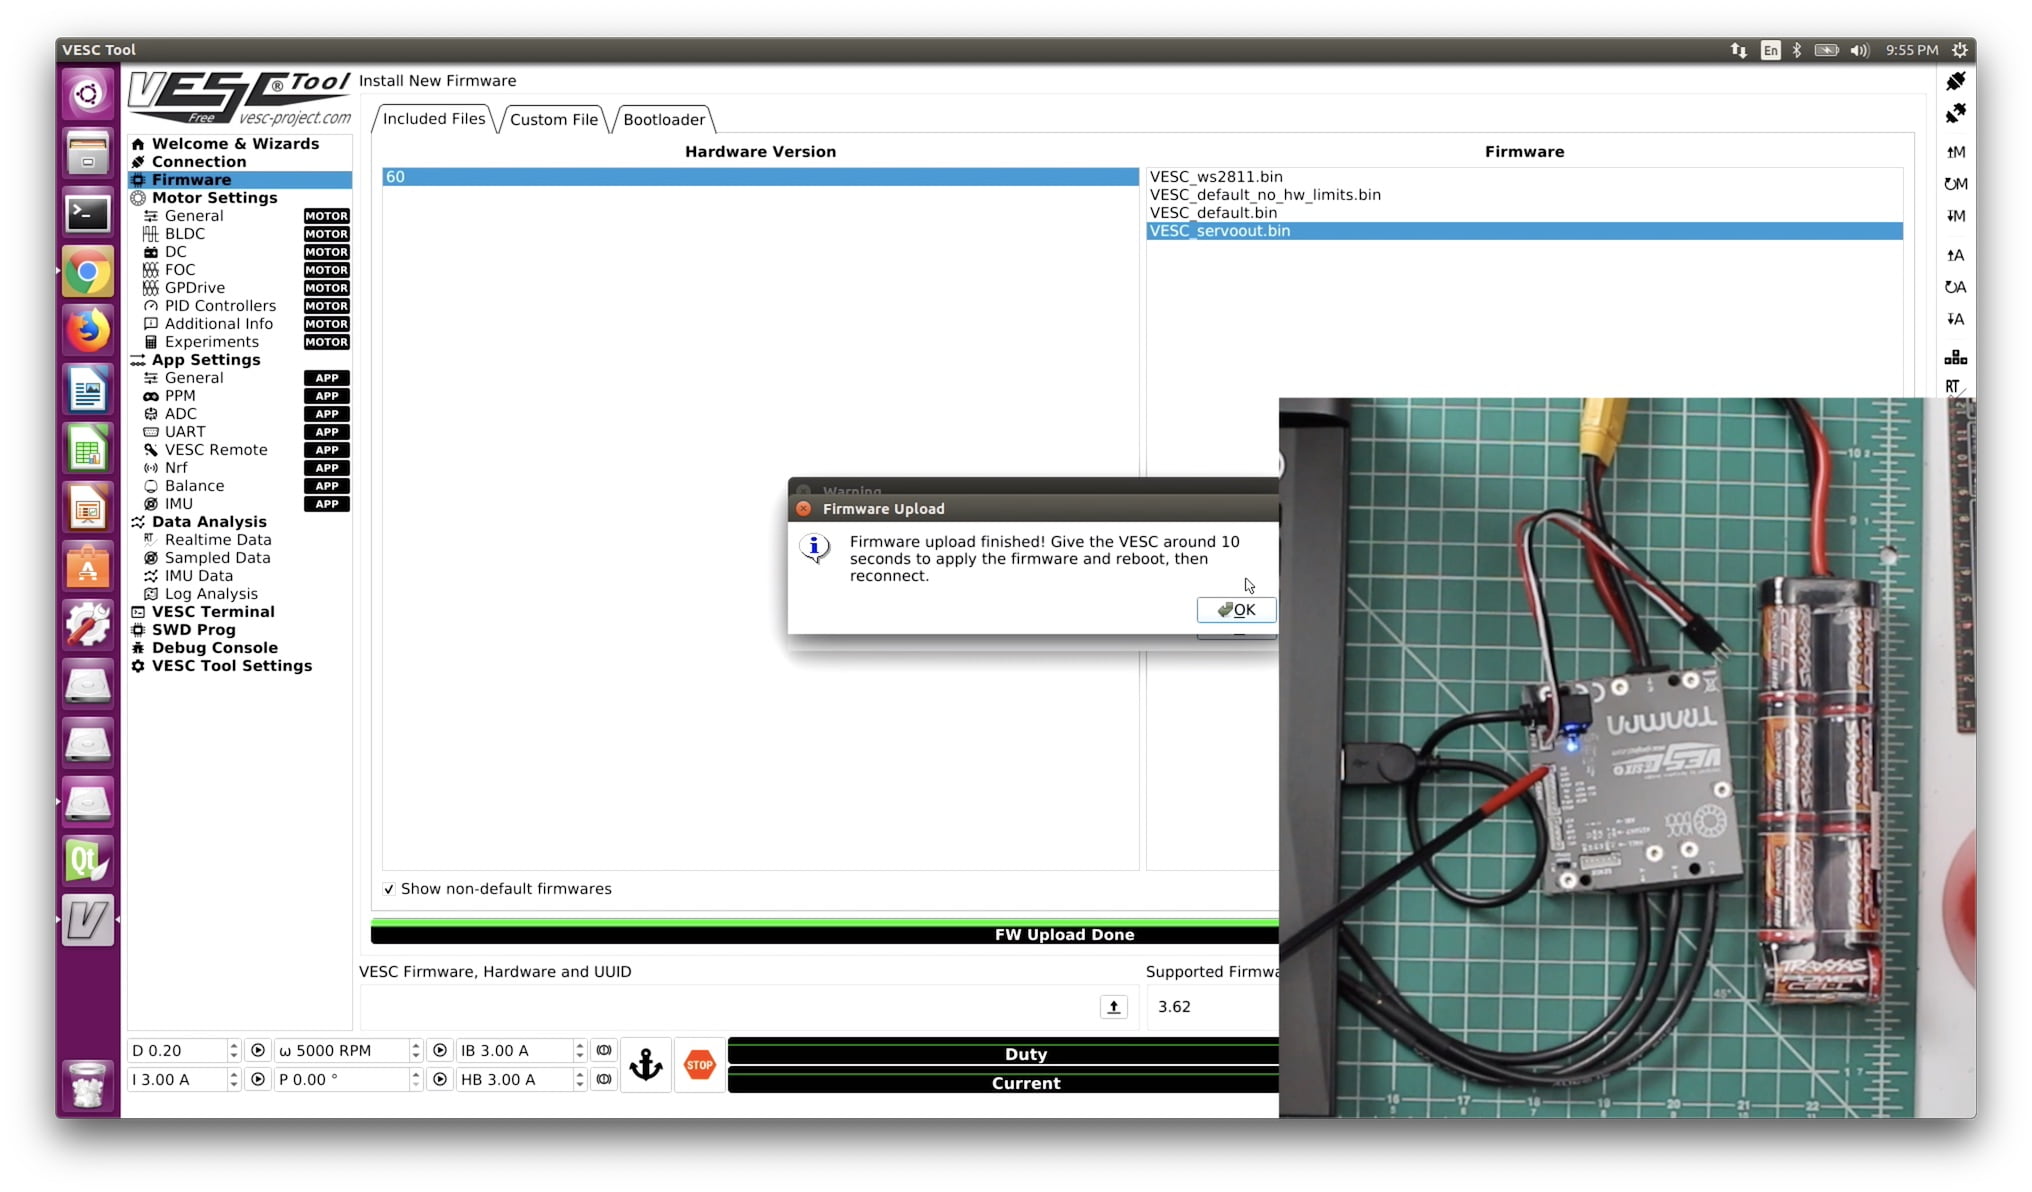Toggle Show non-default firmwares checkbox
This screenshot has width=2032, height=1192.
coord(389,889)
